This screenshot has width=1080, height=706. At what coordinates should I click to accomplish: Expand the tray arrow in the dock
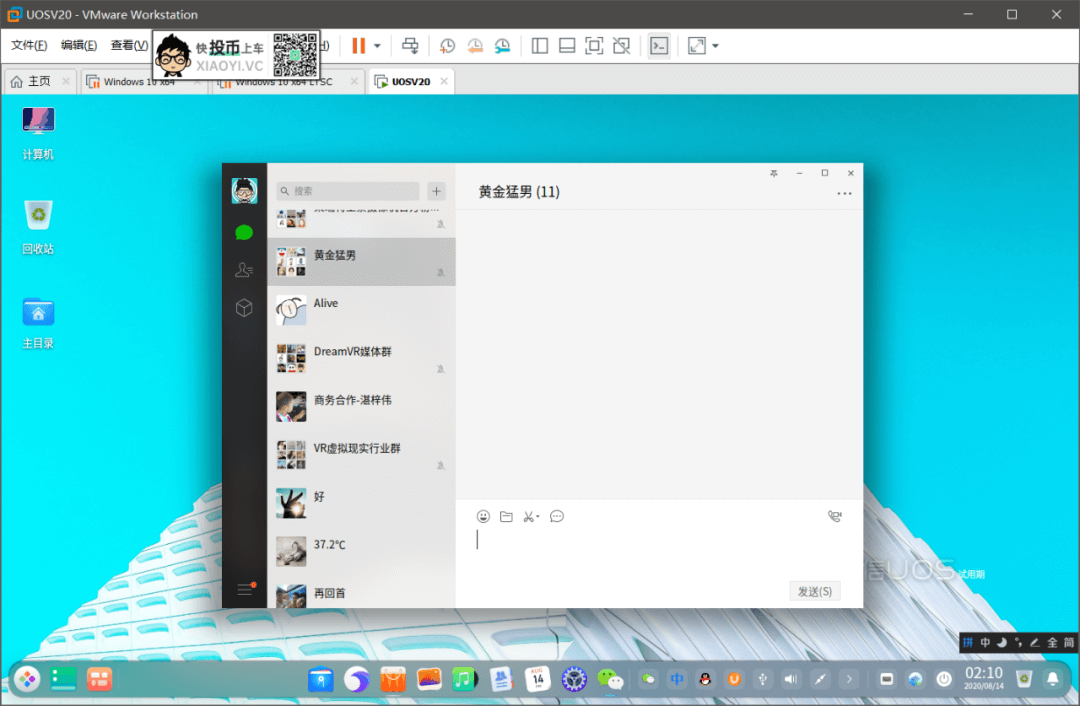click(x=849, y=680)
